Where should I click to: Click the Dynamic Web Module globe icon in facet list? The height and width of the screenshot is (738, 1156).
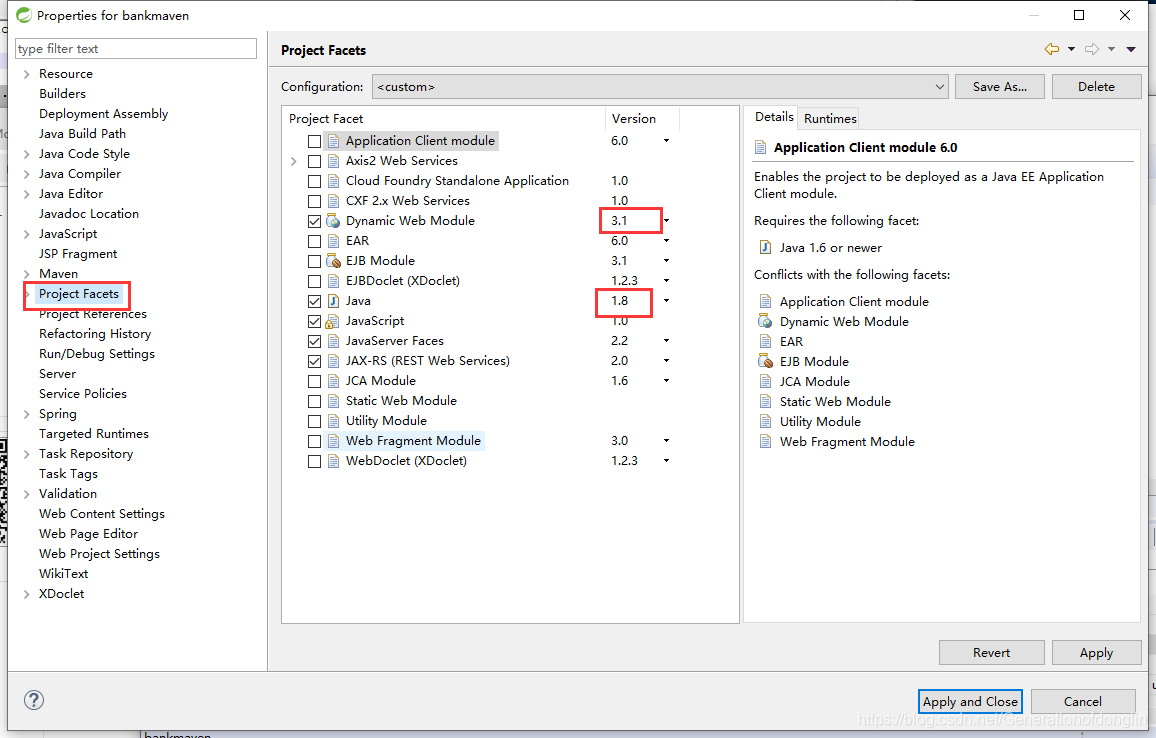(333, 221)
